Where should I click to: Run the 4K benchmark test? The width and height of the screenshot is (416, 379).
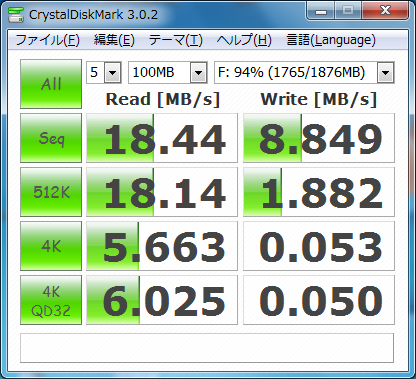coord(51,246)
